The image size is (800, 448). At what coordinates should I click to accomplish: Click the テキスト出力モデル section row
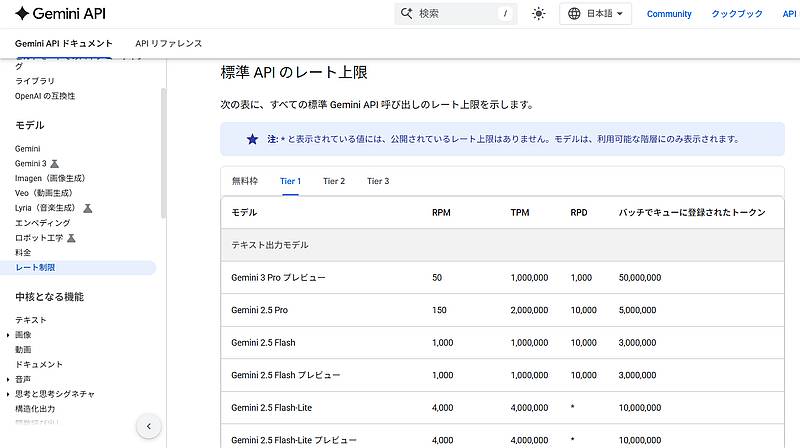click(503, 245)
